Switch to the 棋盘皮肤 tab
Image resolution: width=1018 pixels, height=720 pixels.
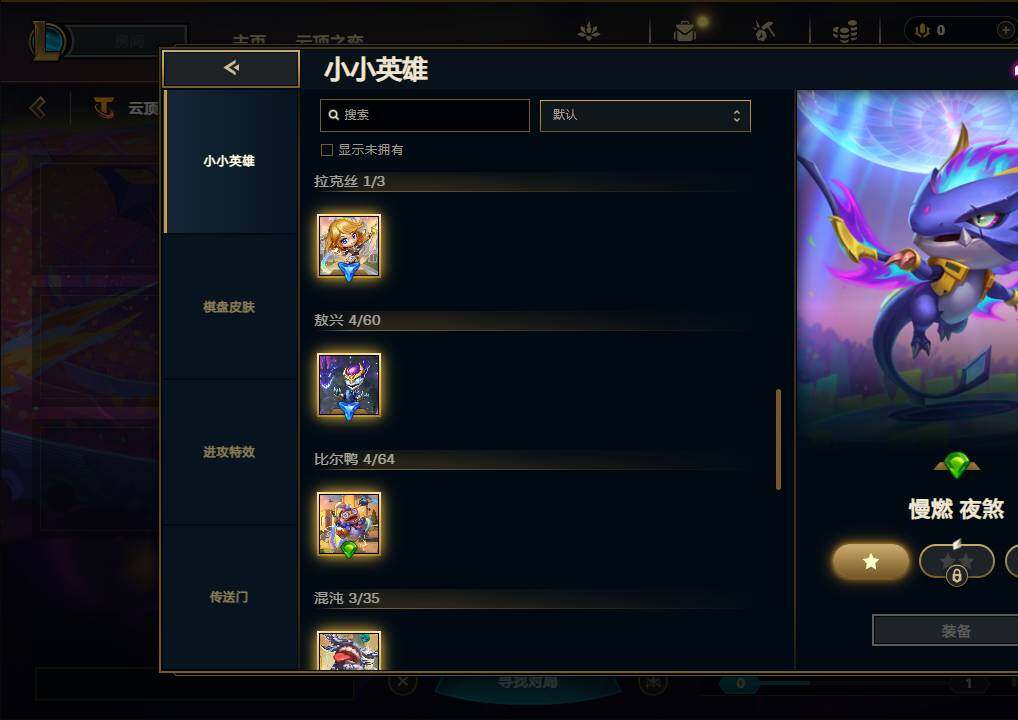pos(229,306)
